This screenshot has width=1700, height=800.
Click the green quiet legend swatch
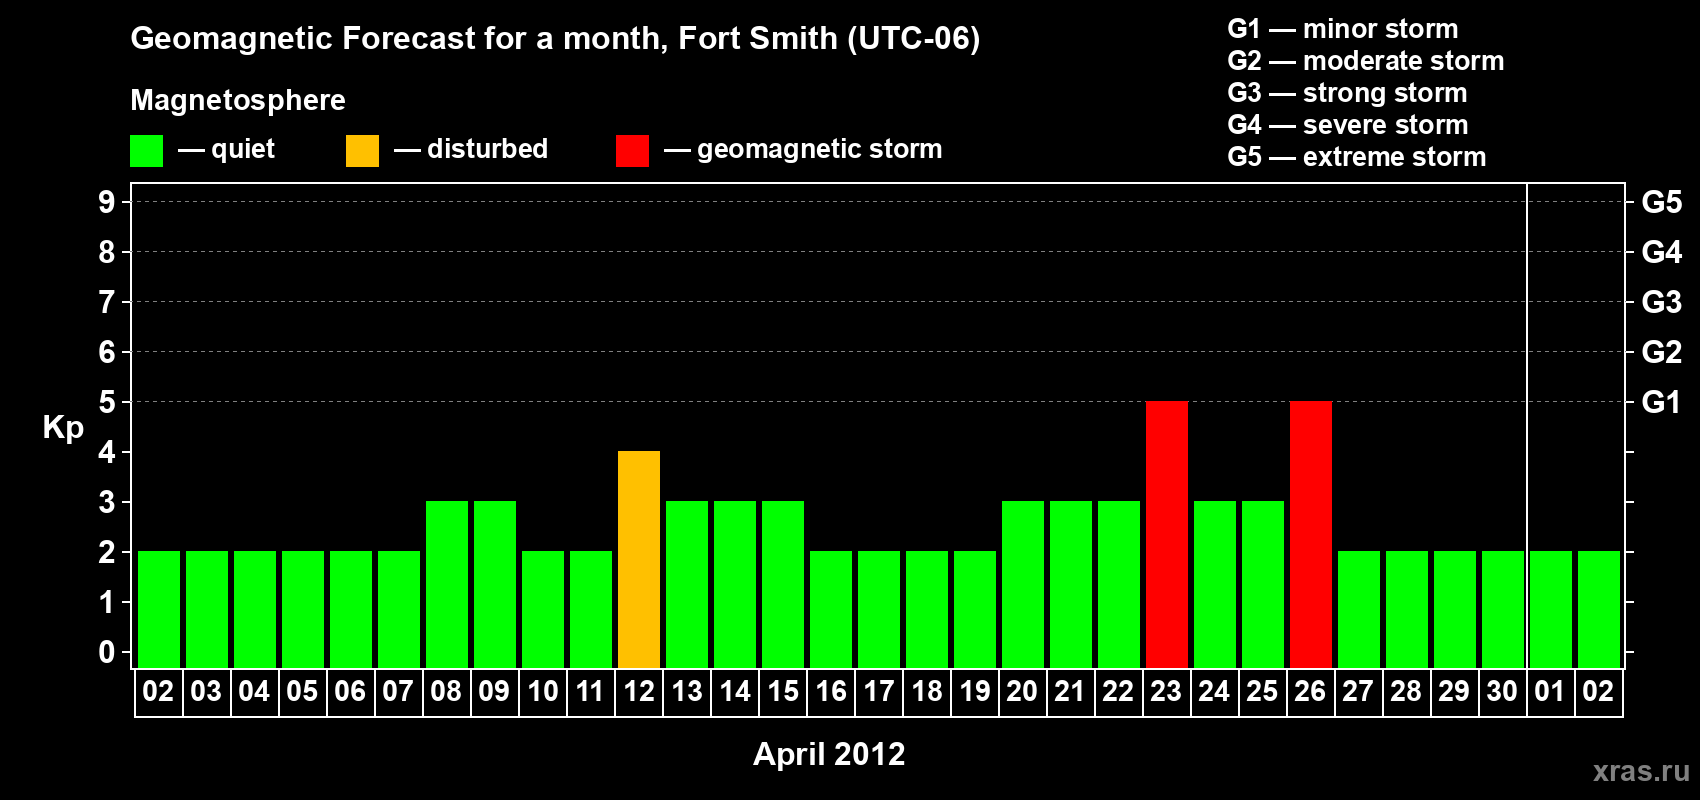146,151
